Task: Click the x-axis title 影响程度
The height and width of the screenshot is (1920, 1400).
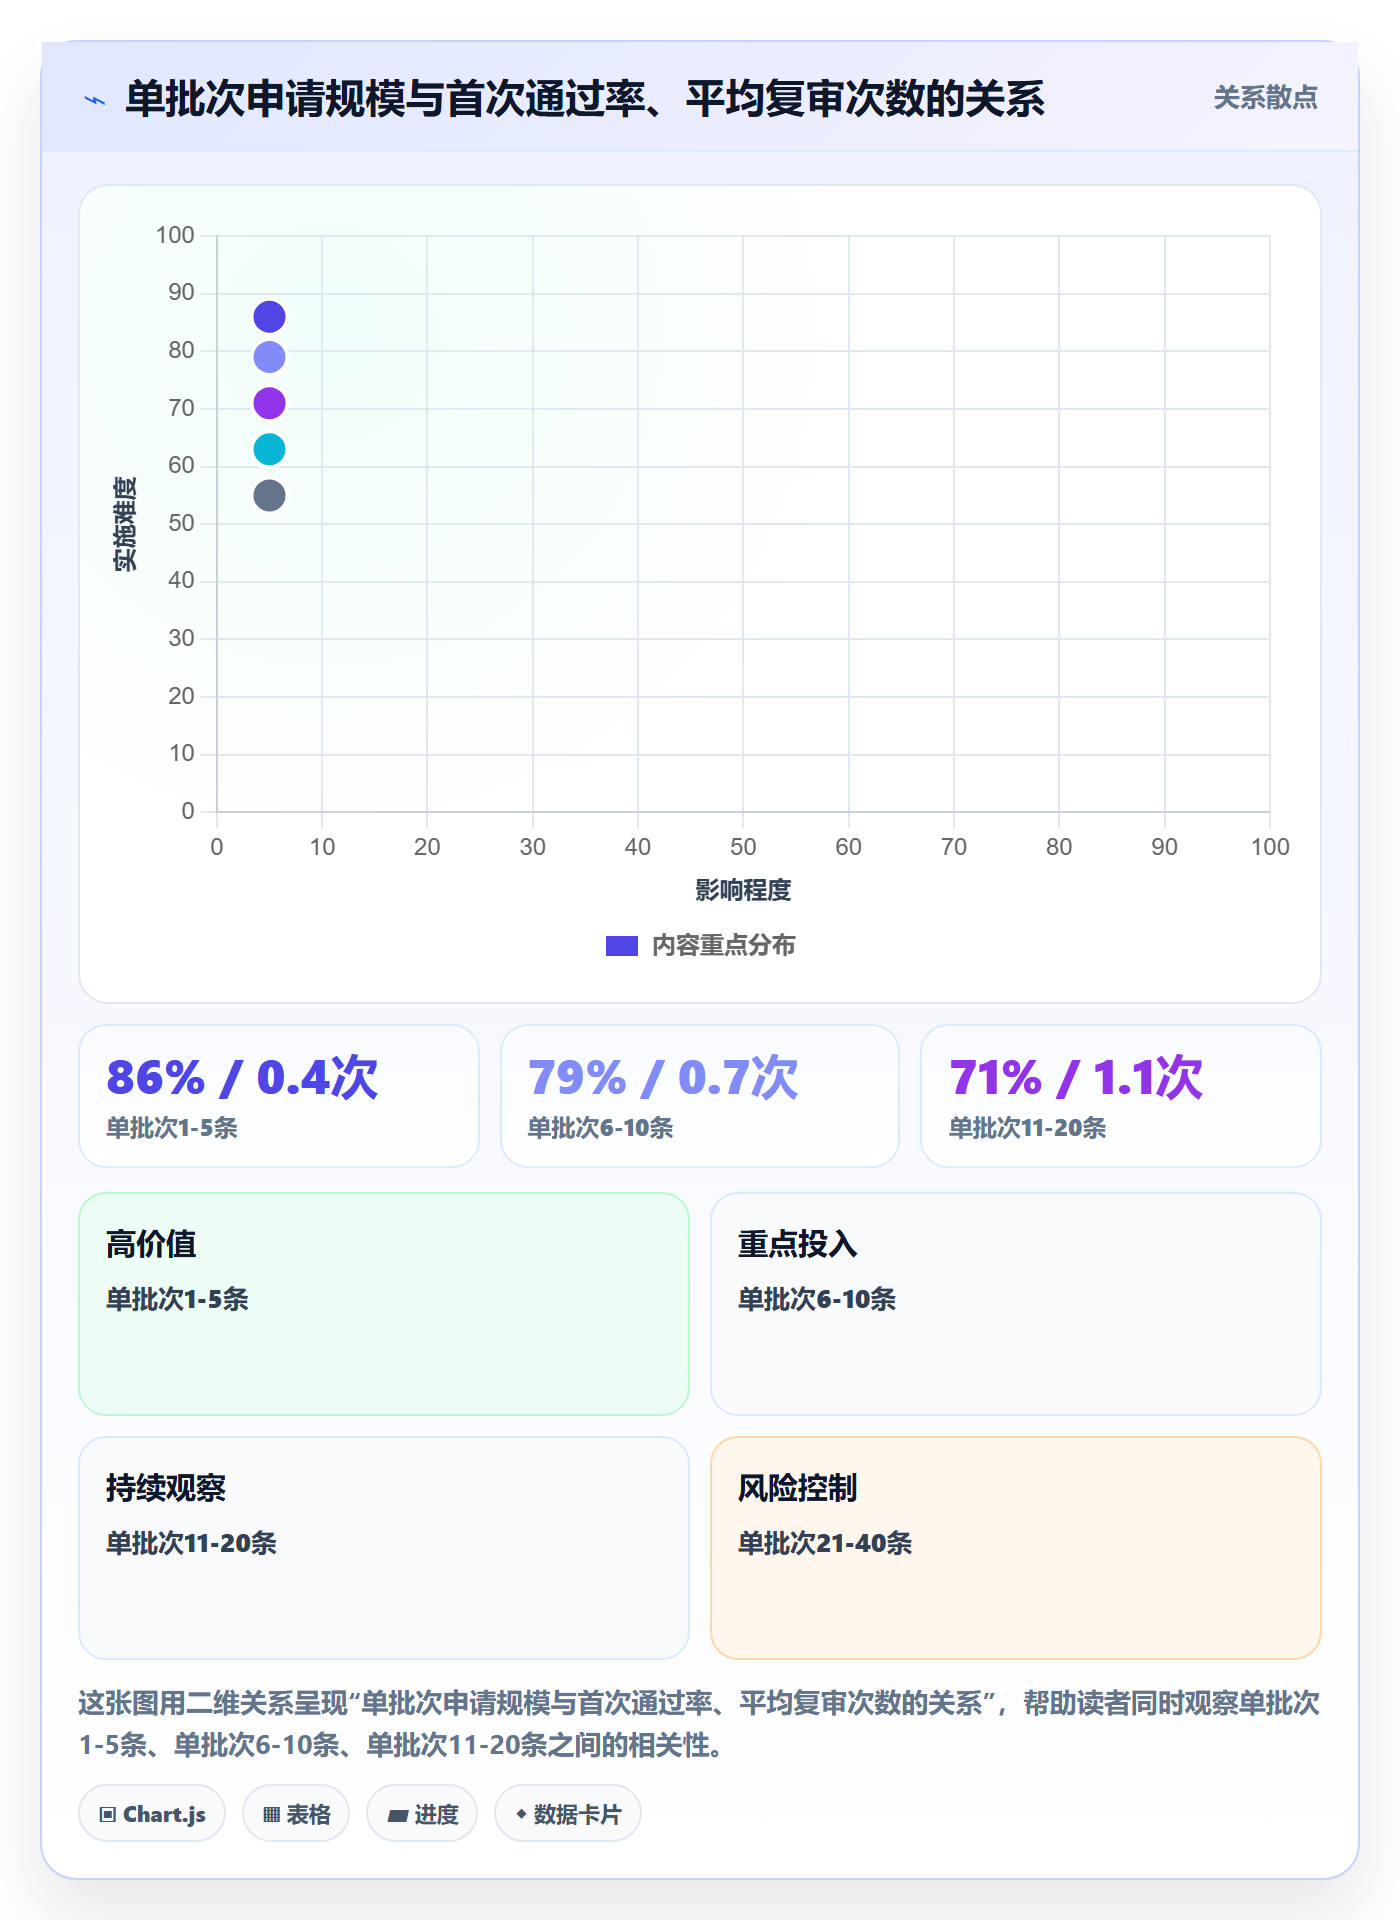Action: (x=743, y=890)
